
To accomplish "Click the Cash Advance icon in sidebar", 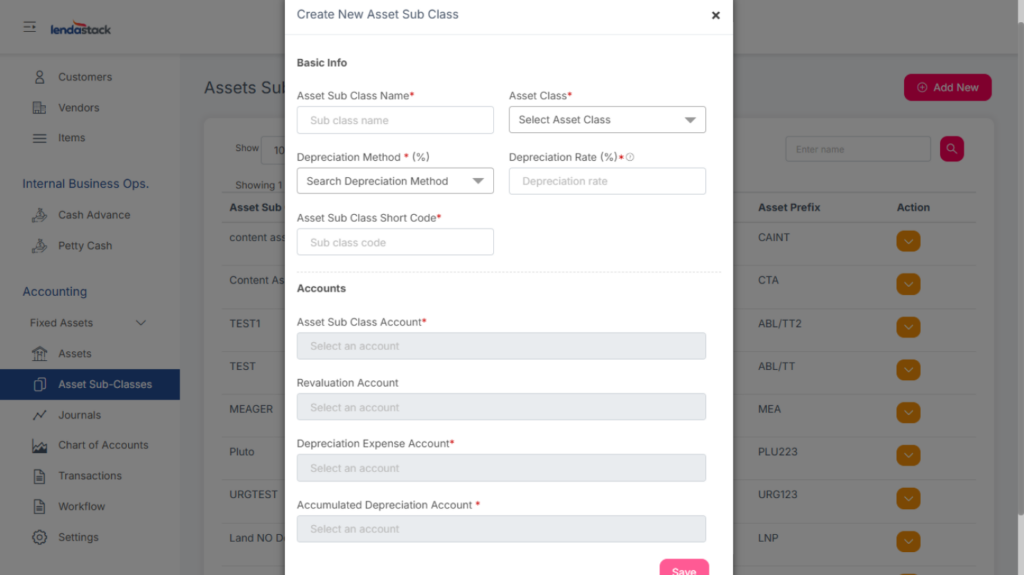I will point(40,215).
